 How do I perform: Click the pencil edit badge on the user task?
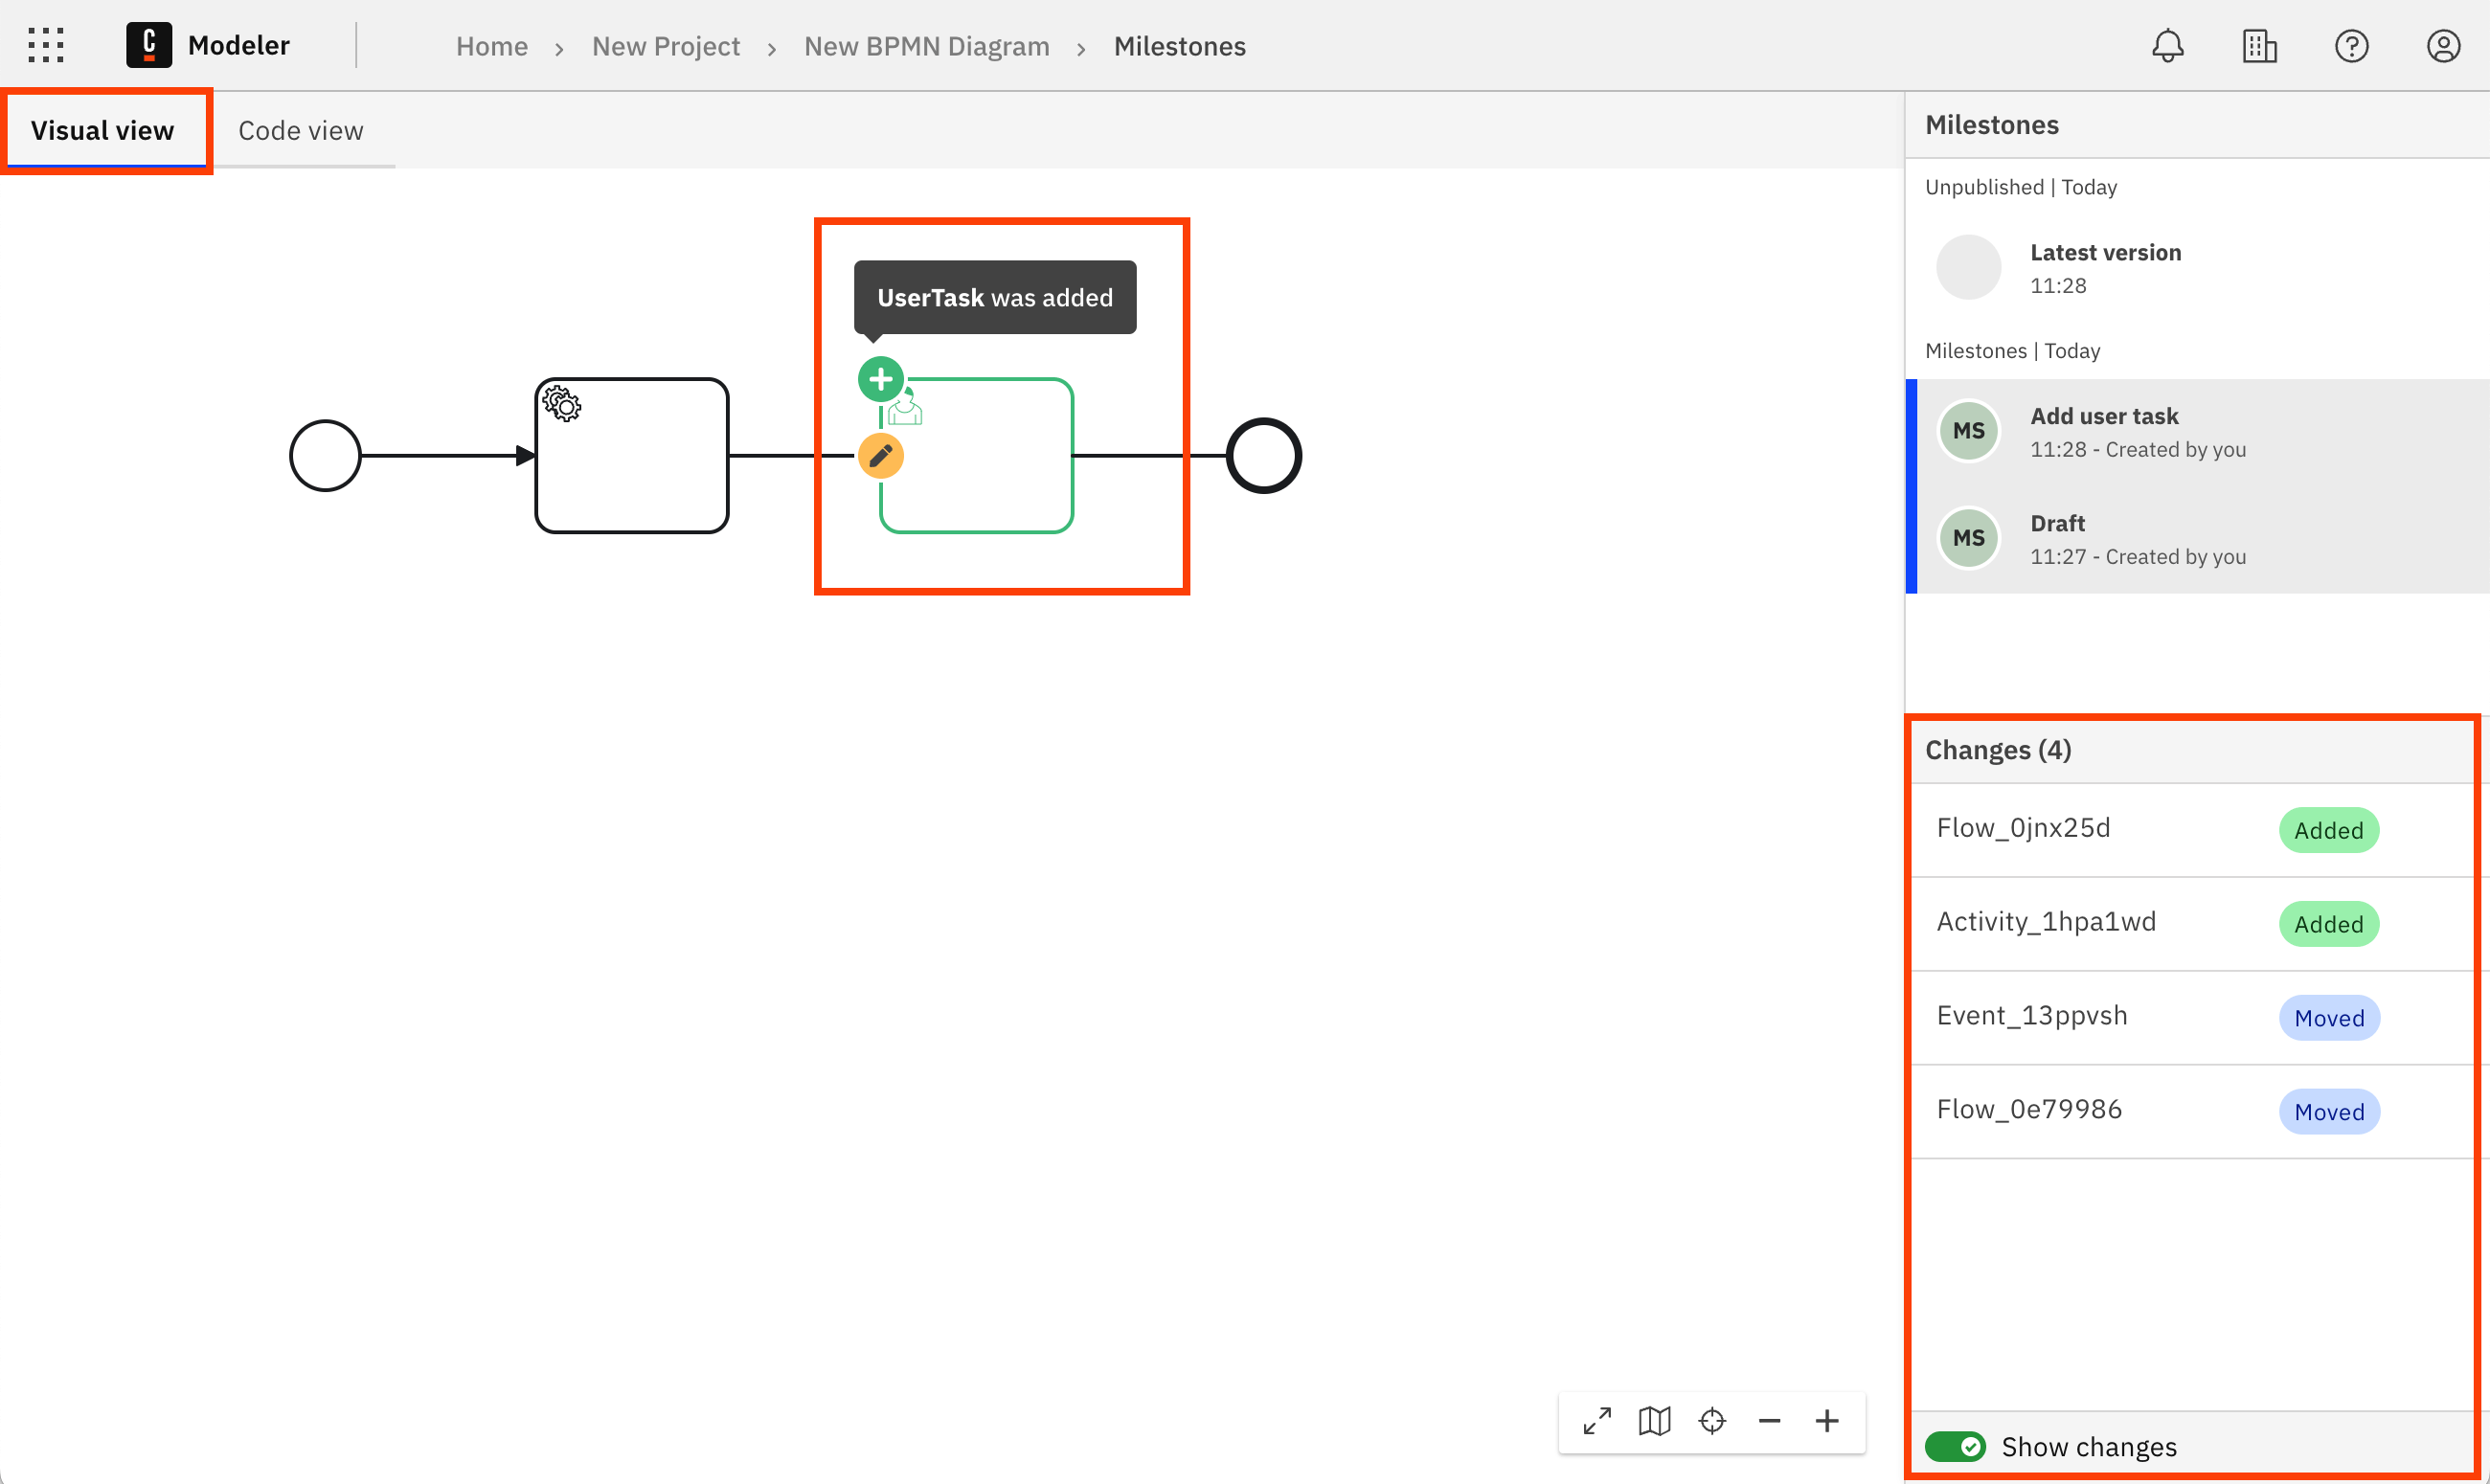click(880, 455)
